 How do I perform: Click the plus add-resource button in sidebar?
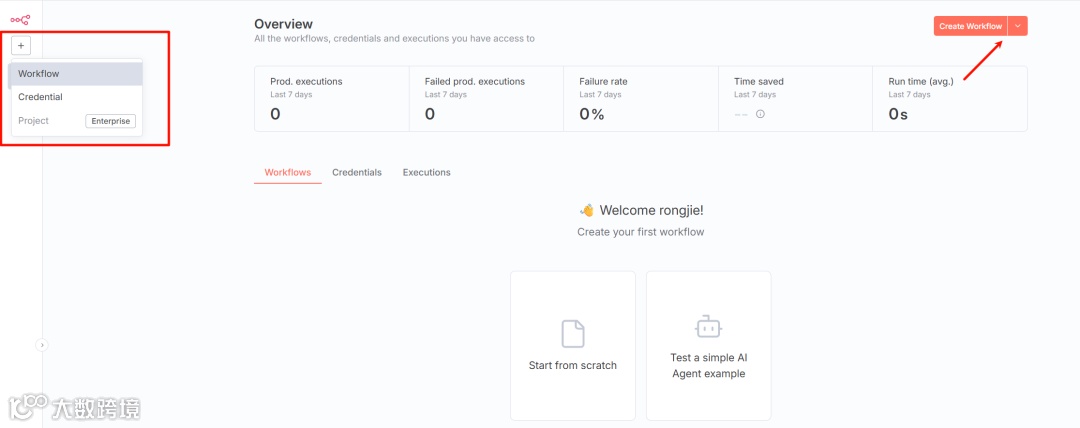(x=21, y=46)
